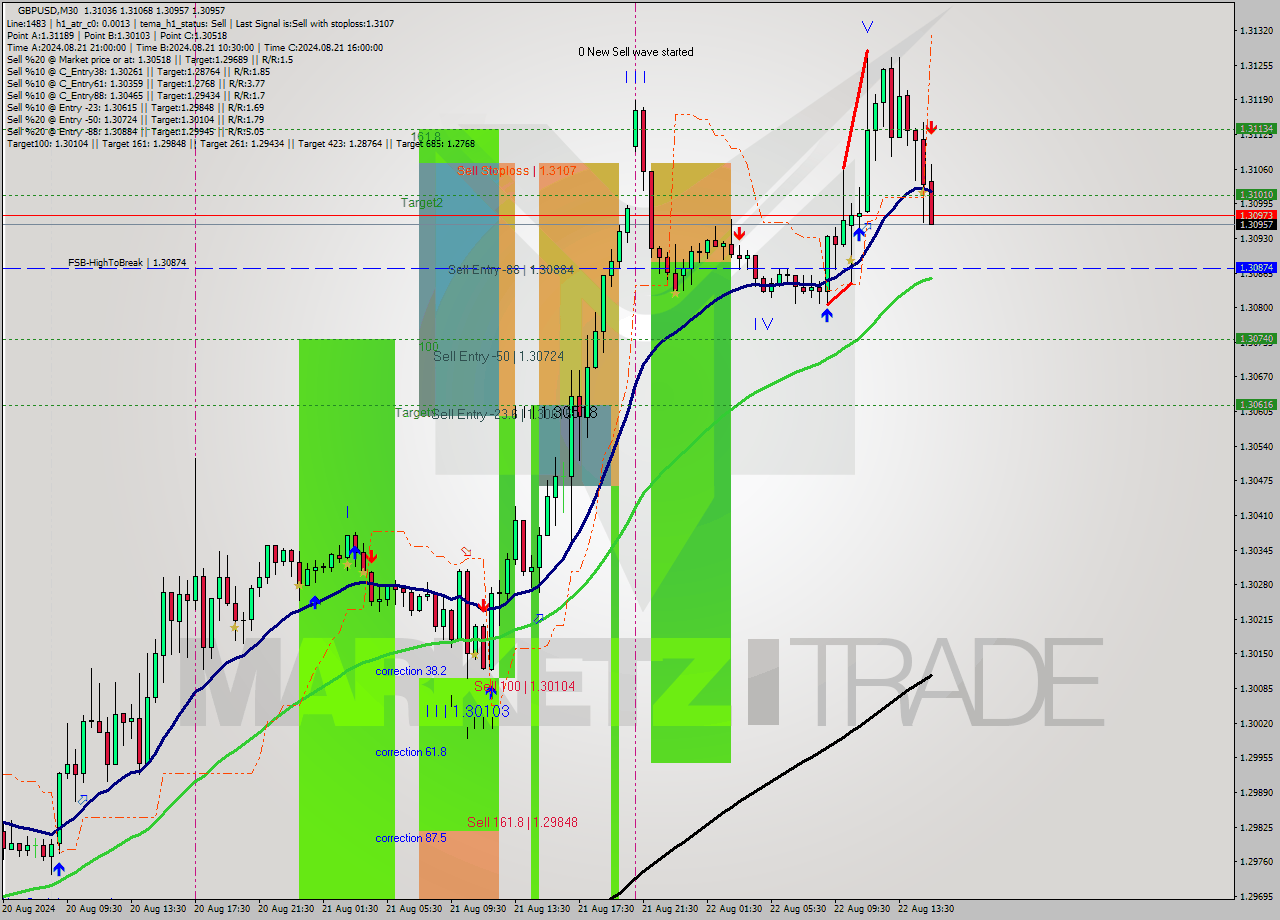The height and width of the screenshot is (920, 1280).
Task: Click green price tag 1.30740 on axis
Action: 1256,339
